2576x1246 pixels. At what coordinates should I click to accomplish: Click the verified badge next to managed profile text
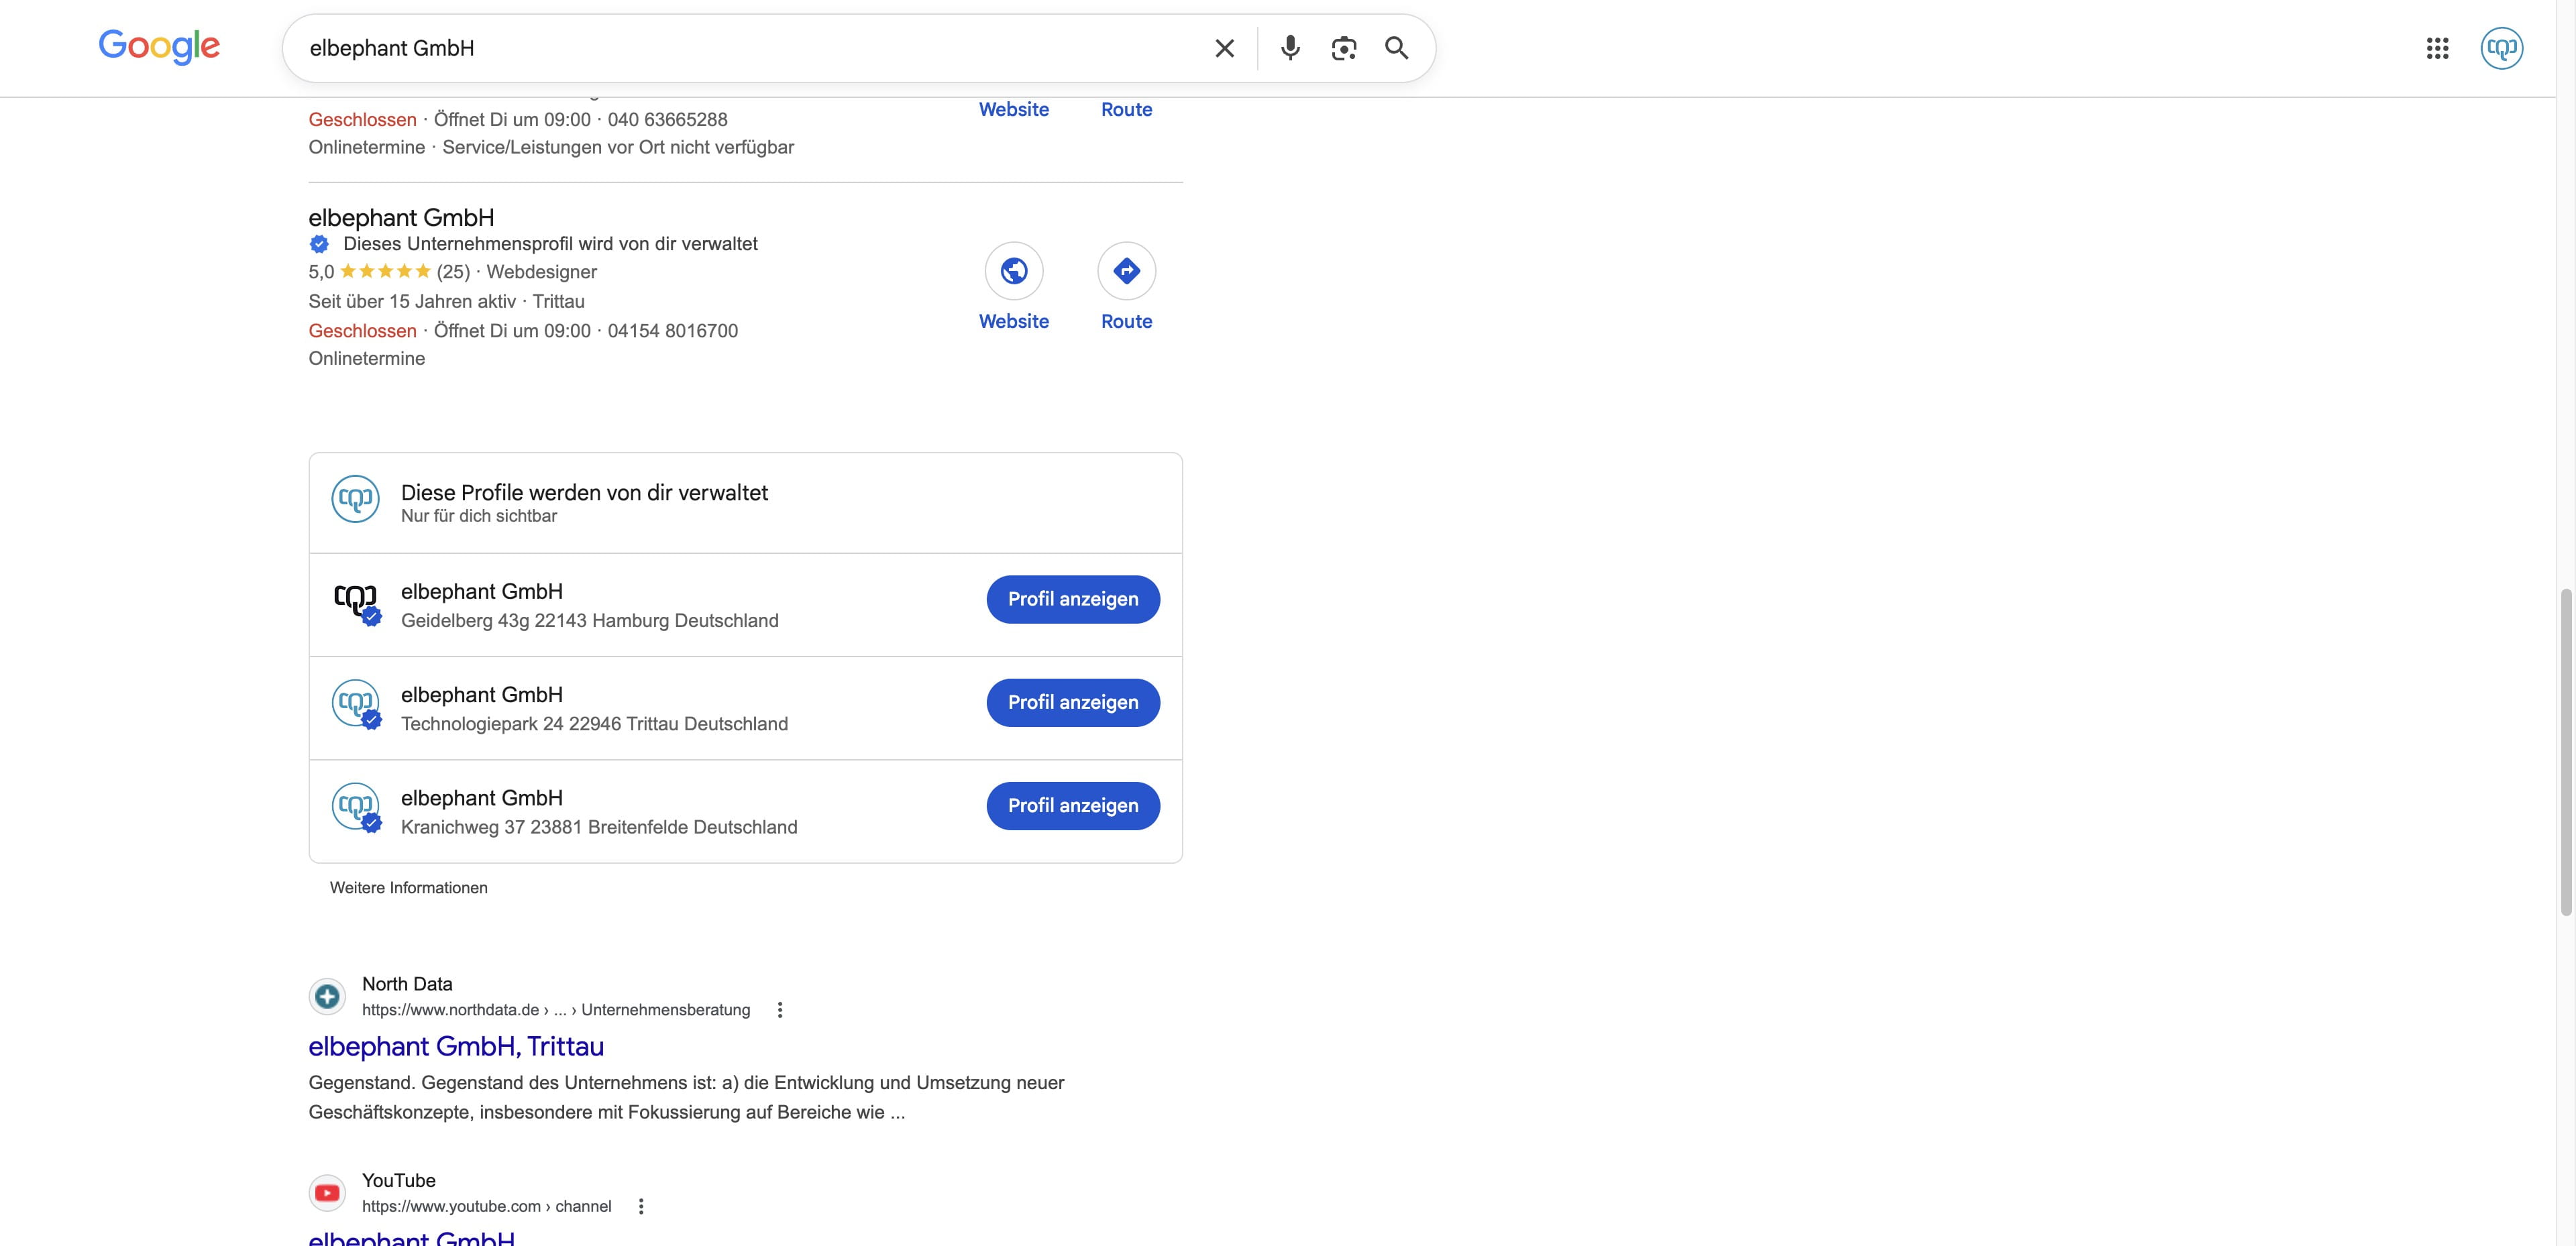tap(319, 244)
